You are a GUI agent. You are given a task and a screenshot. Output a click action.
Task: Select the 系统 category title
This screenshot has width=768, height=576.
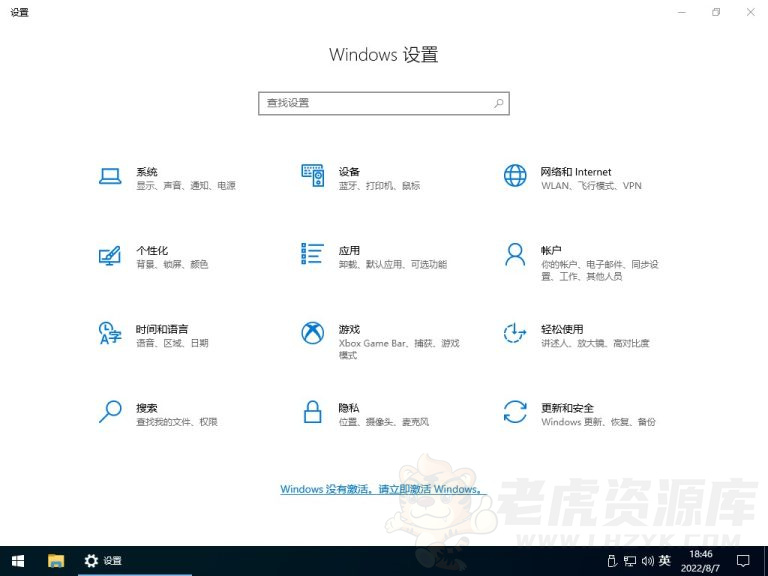click(x=147, y=172)
